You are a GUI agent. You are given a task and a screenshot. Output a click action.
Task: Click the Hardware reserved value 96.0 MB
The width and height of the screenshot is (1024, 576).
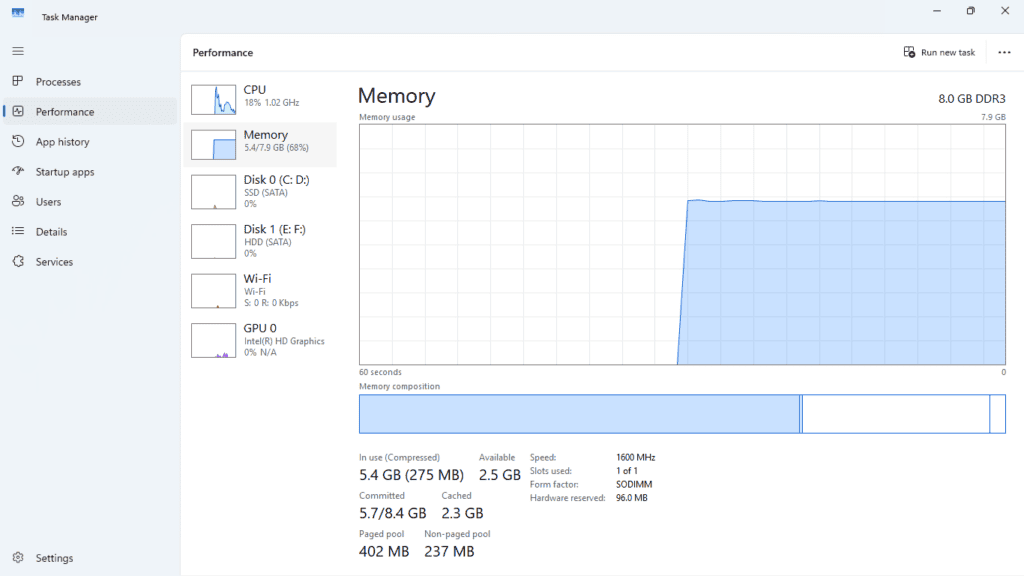tap(632, 498)
